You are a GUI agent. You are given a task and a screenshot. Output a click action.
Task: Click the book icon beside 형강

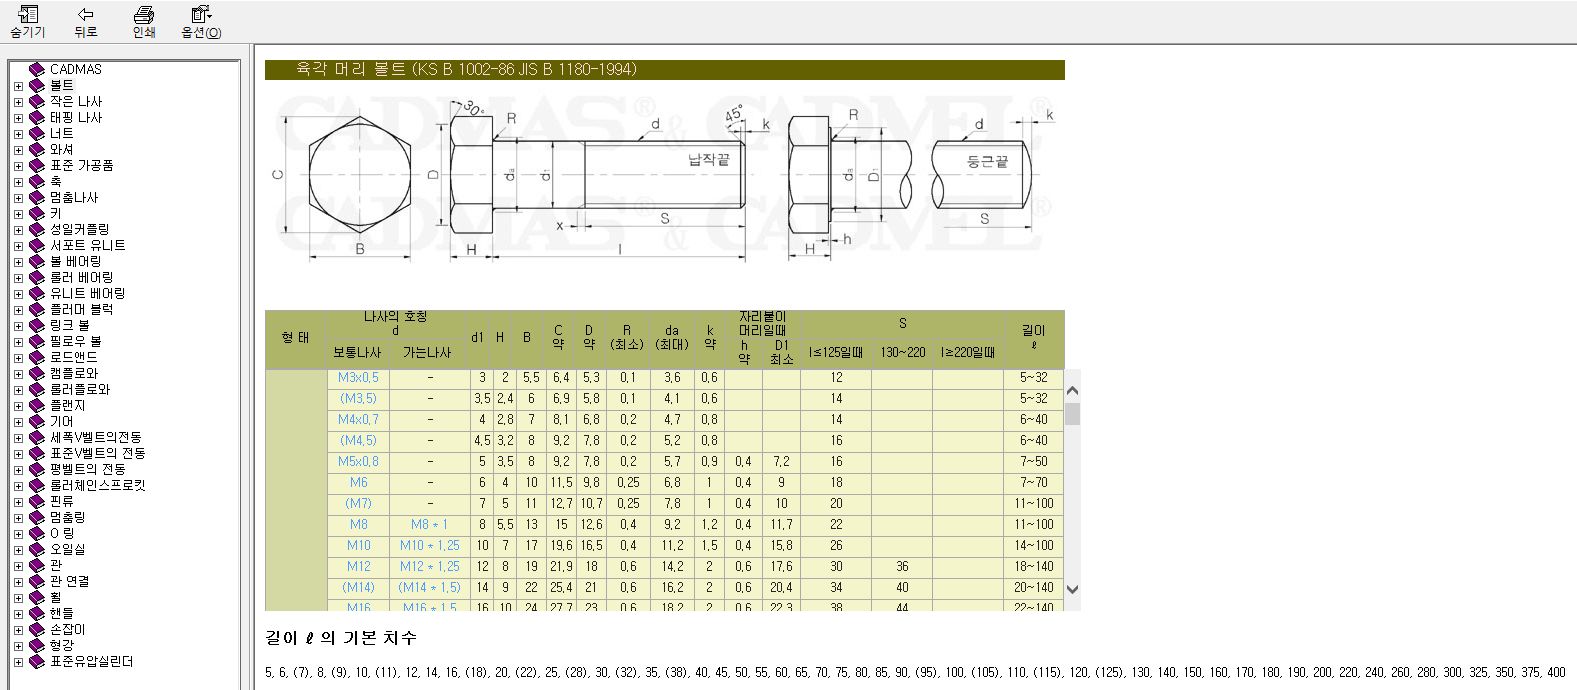pos(37,645)
